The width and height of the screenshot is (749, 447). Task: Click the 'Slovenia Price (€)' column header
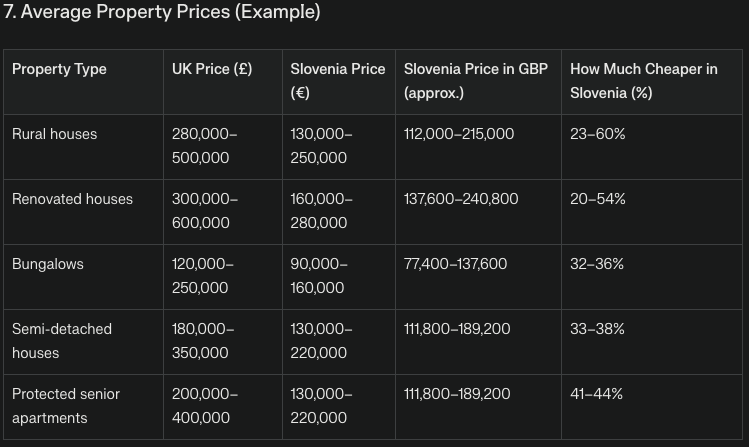coord(337,81)
